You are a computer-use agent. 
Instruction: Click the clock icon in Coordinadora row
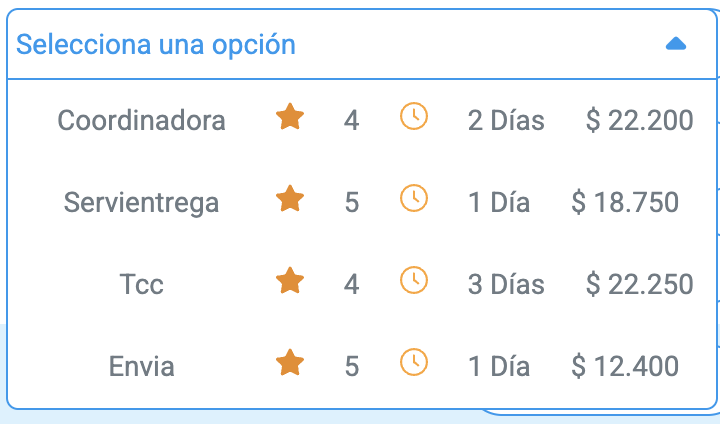[x=414, y=116]
